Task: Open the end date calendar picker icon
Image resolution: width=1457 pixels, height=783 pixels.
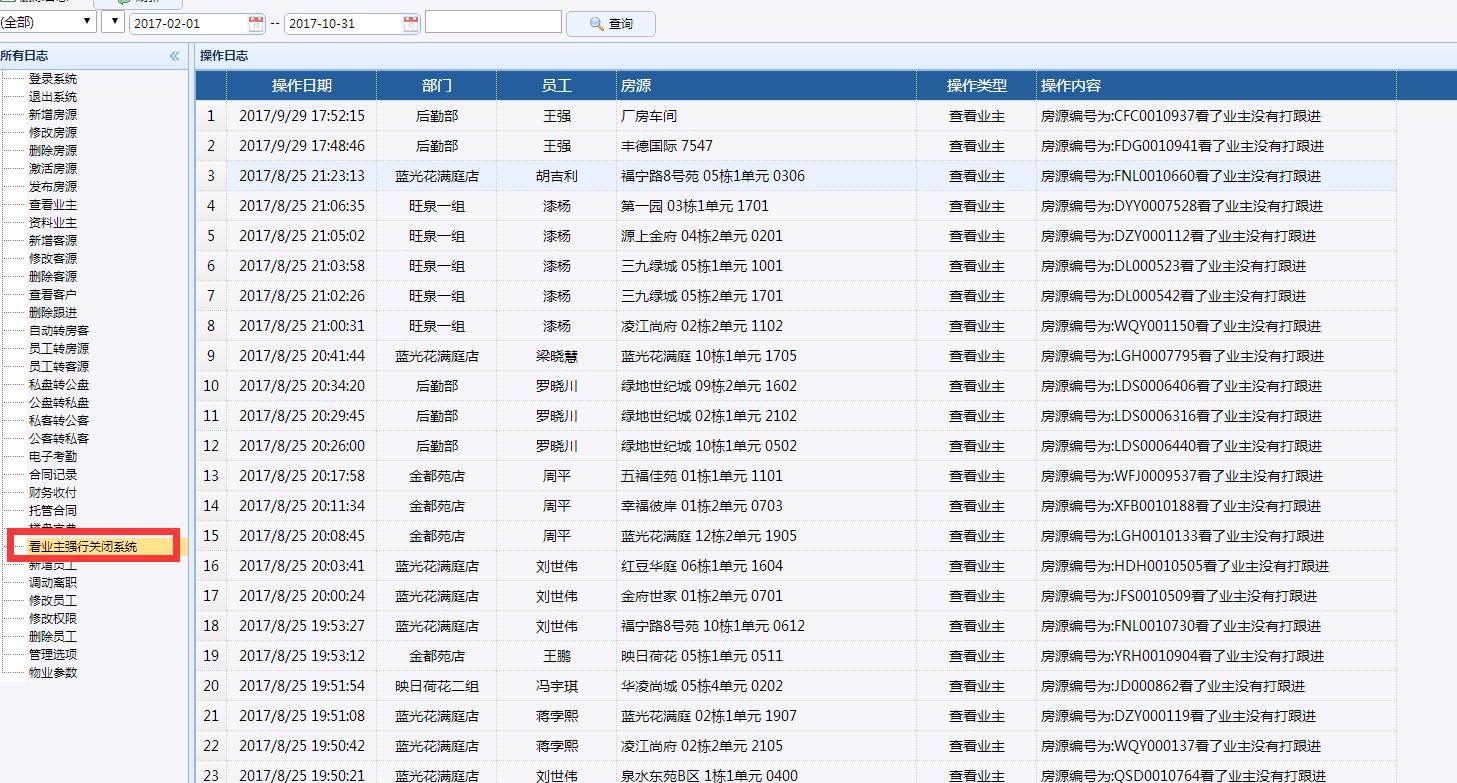Action: [411, 23]
